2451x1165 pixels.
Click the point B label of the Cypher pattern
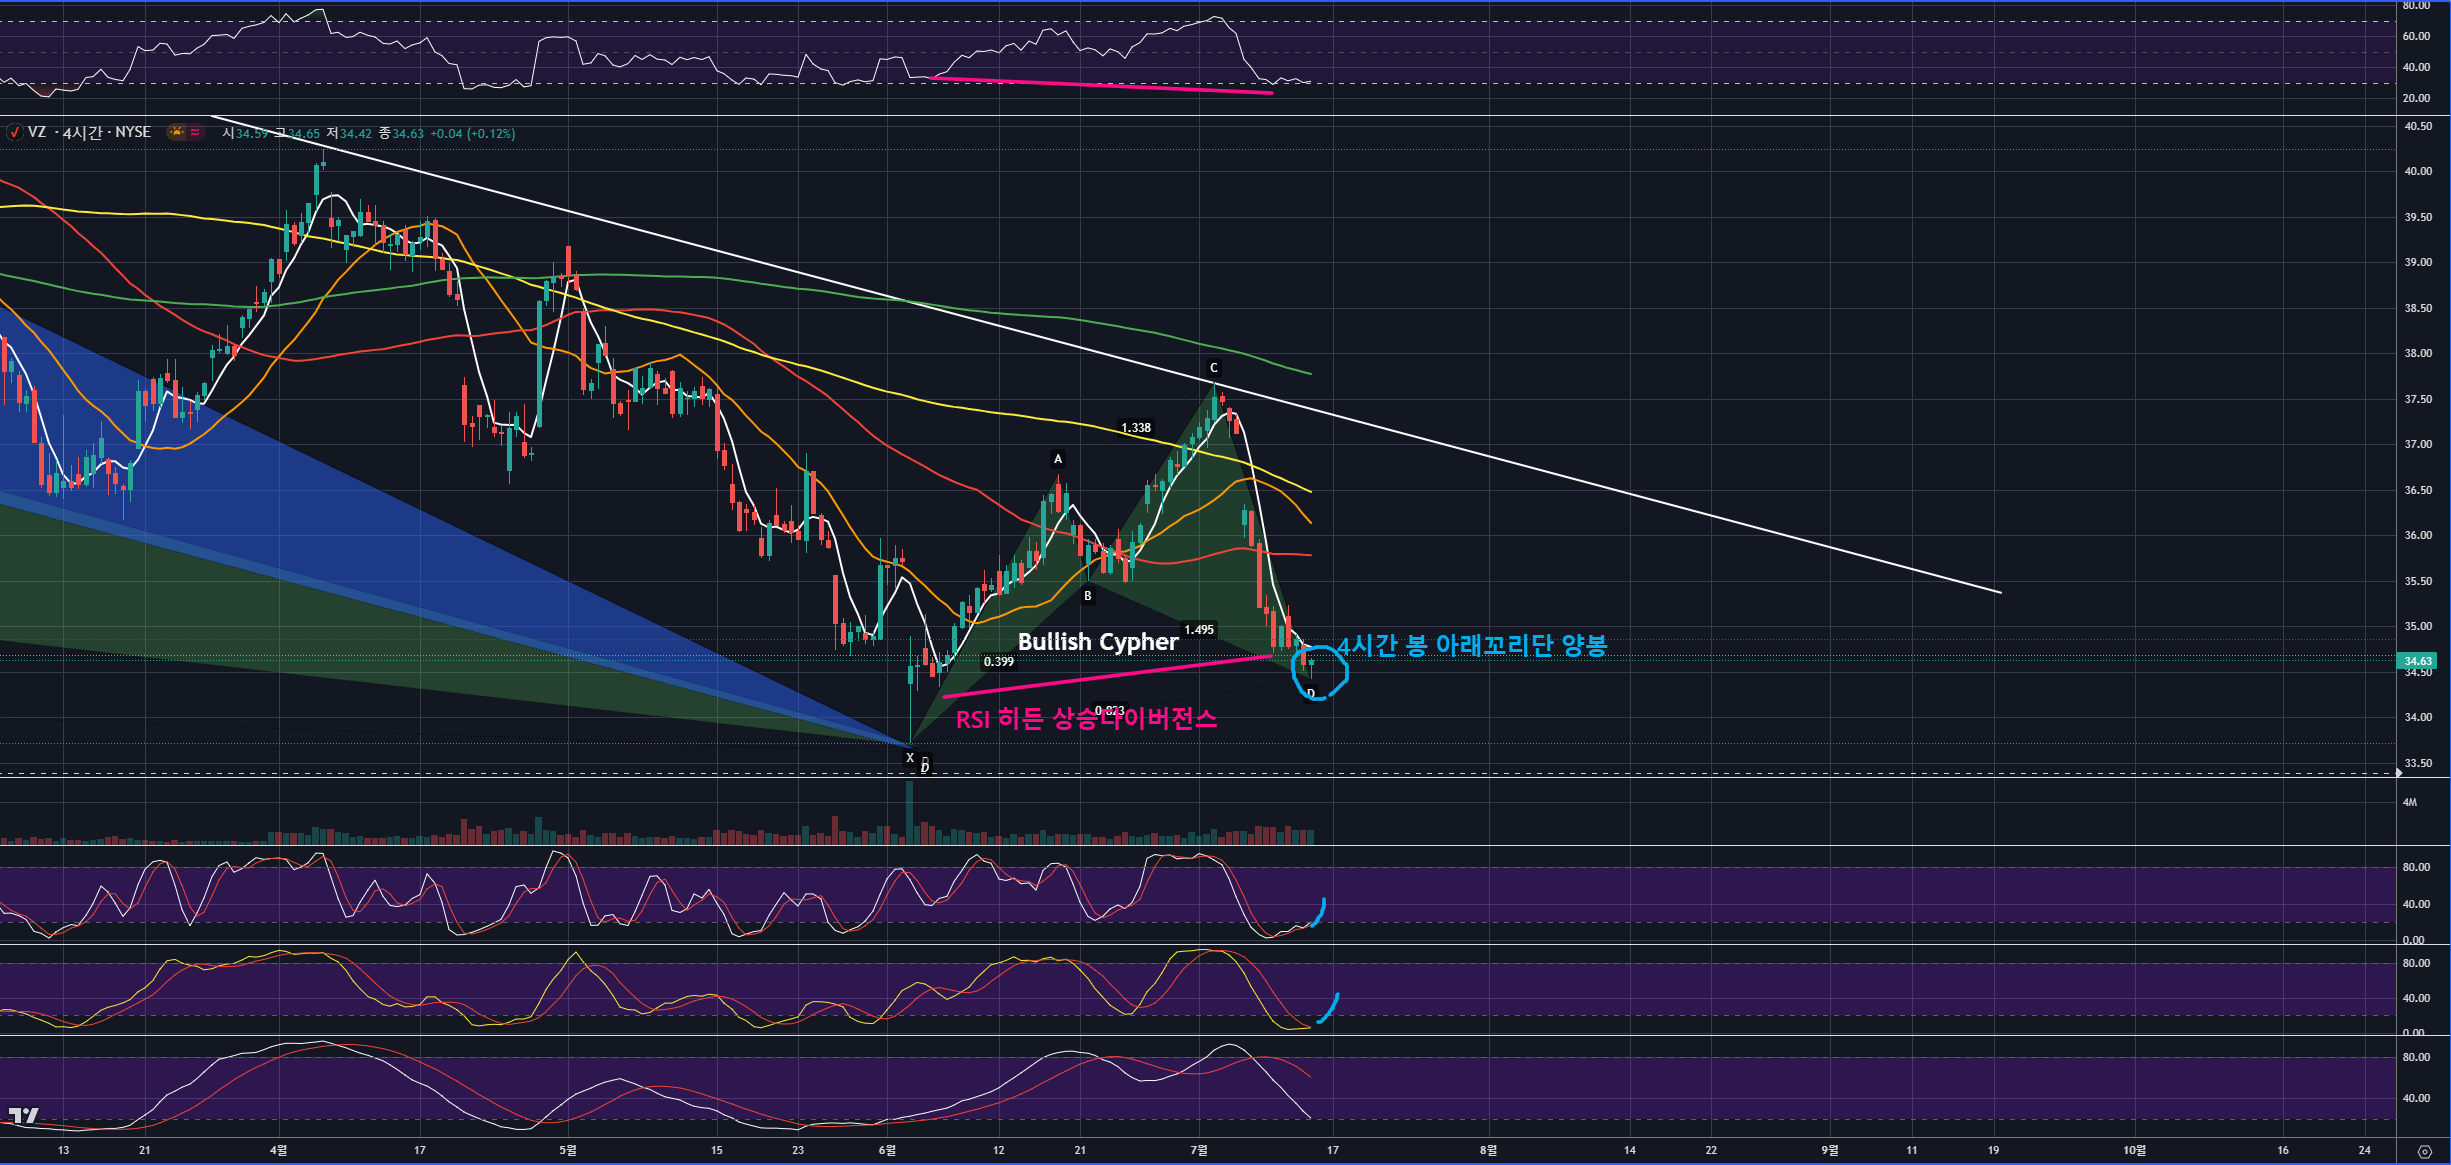coord(1088,596)
